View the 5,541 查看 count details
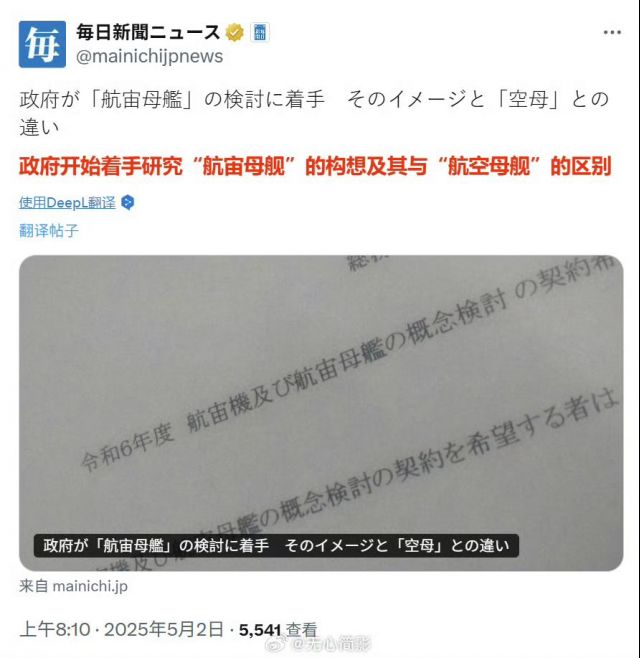This screenshot has height=658, width=640. coord(278,630)
